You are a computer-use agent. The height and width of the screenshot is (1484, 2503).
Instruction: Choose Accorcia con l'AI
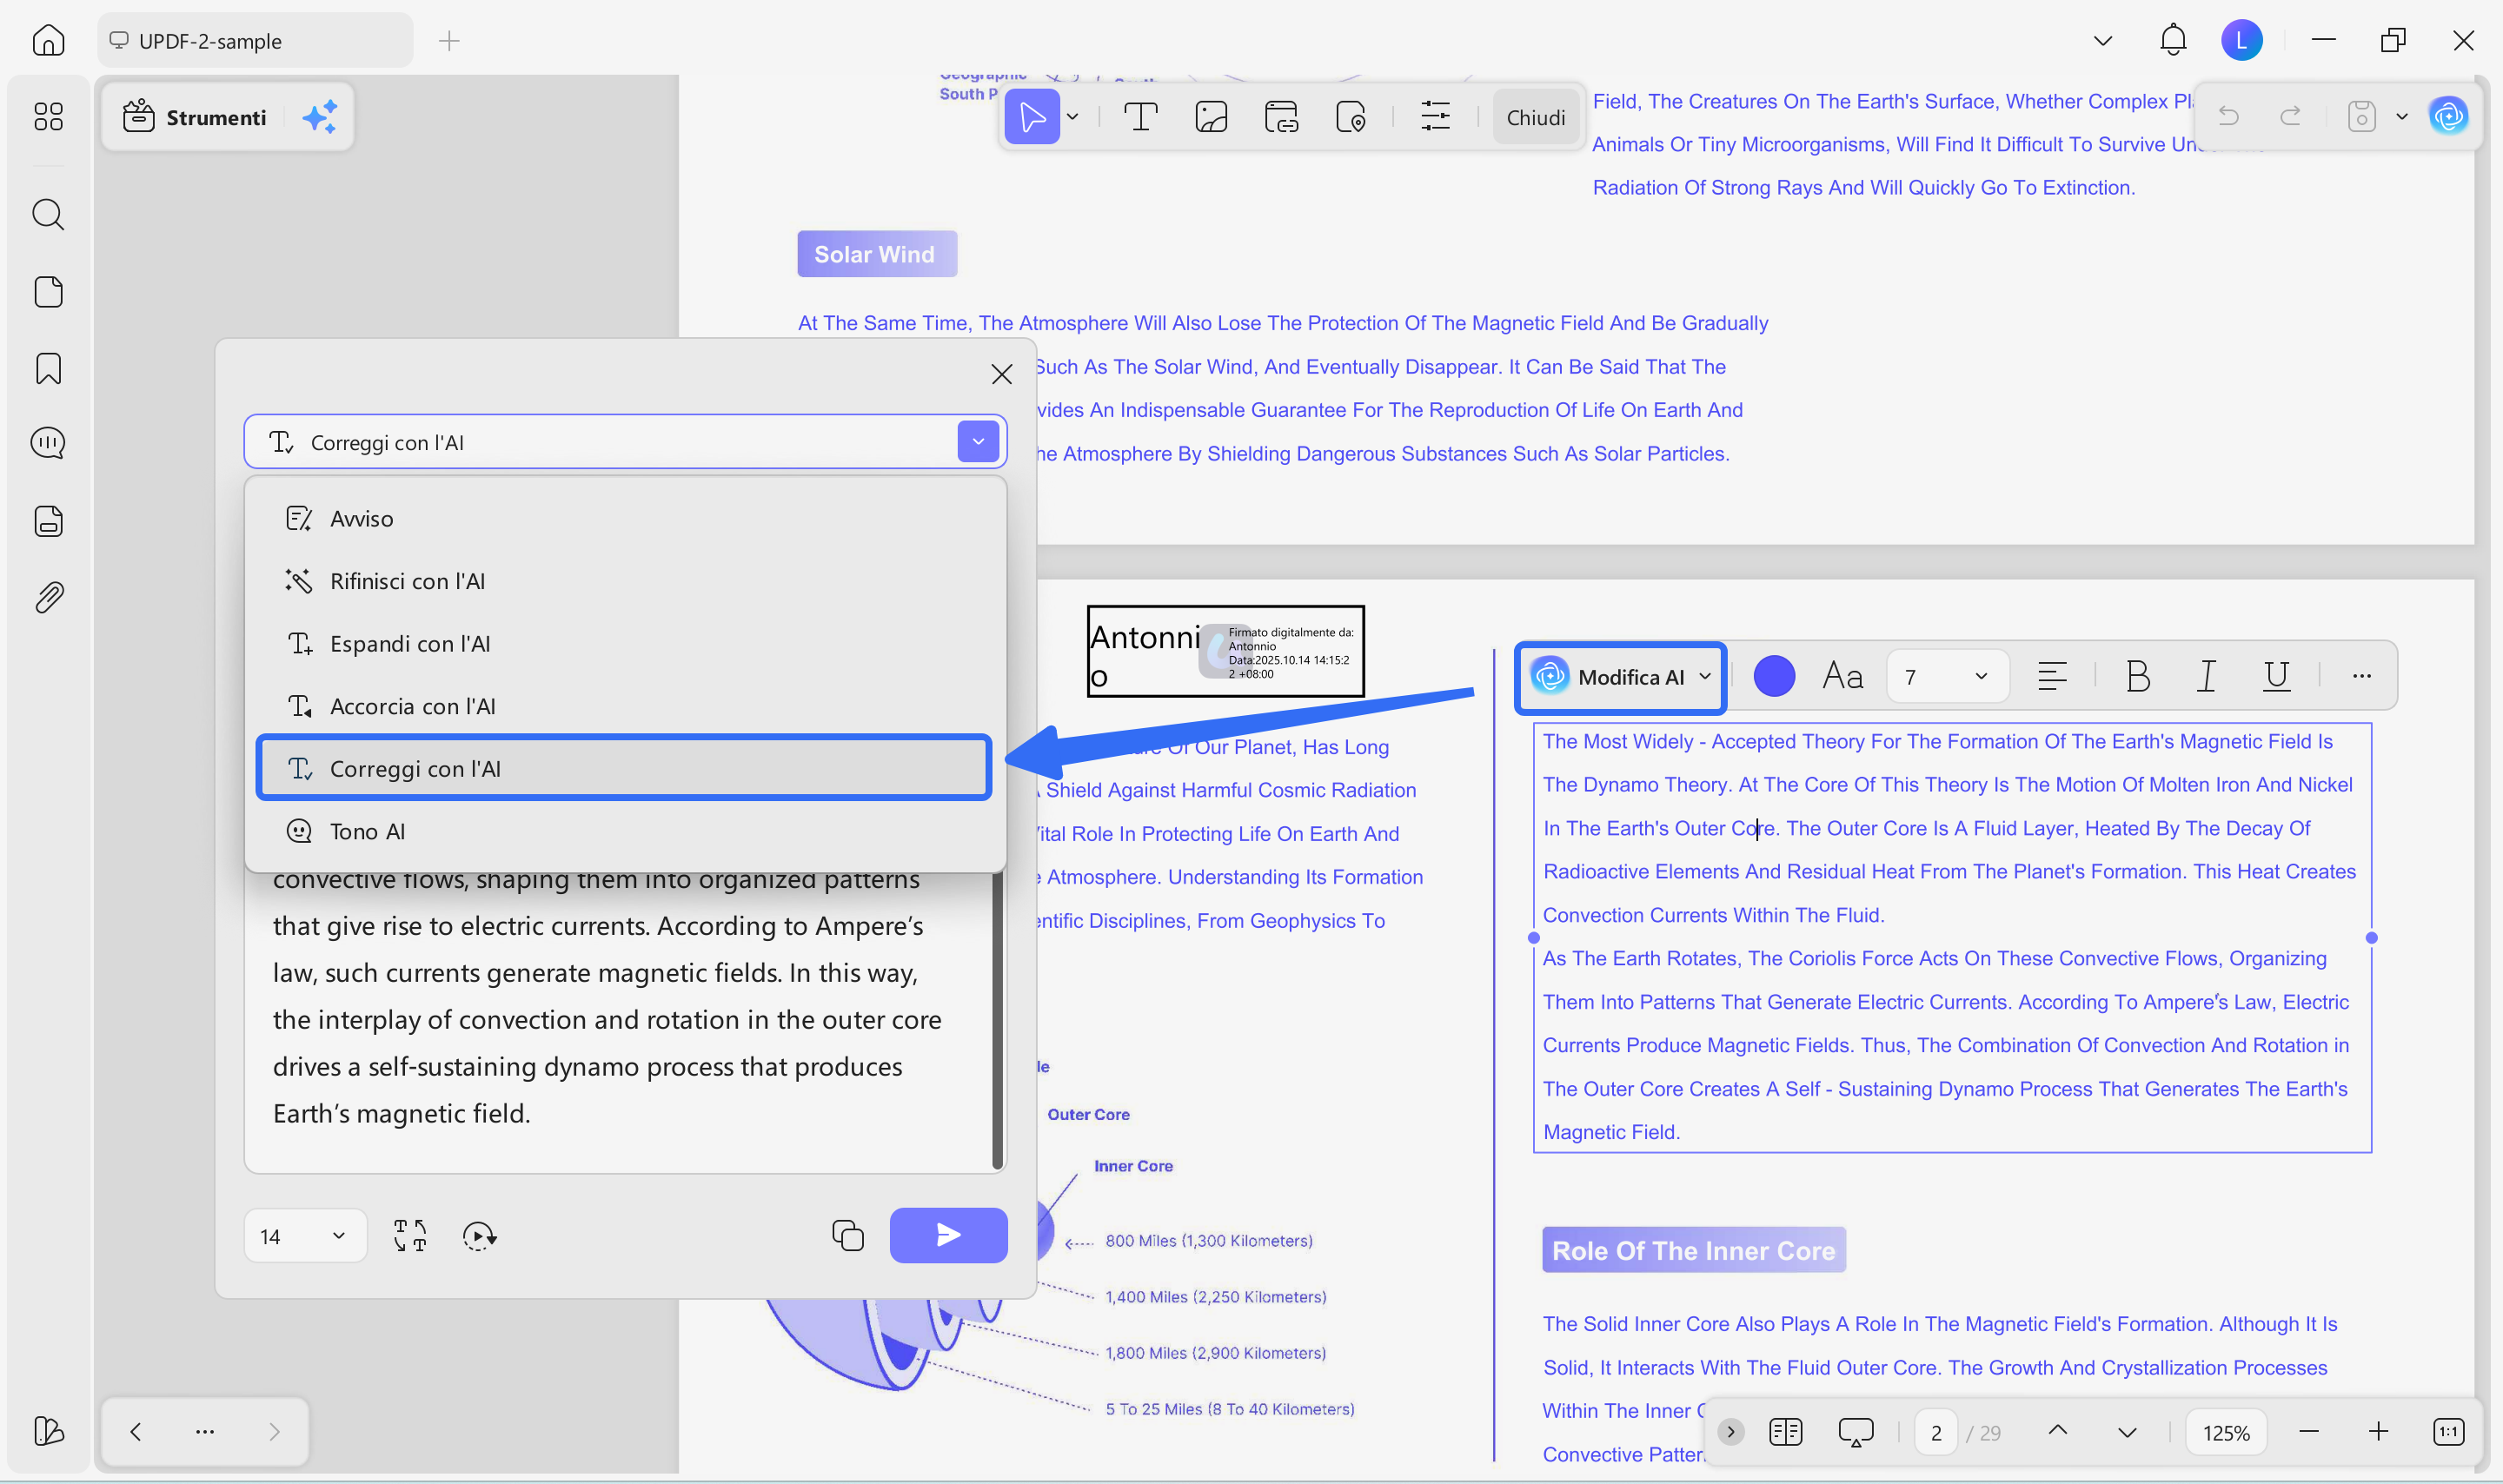coord(624,706)
